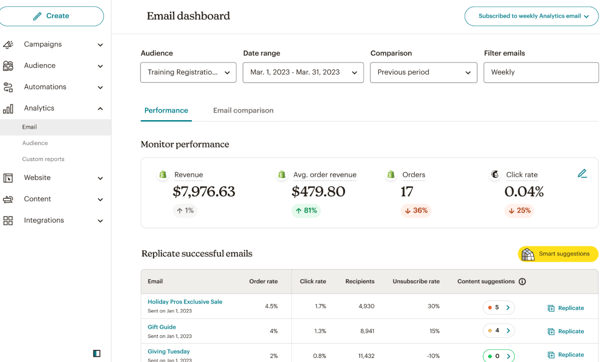Toggle the sidebar collapse icon
This screenshot has width=600, height=362.
tap(97, 353)
